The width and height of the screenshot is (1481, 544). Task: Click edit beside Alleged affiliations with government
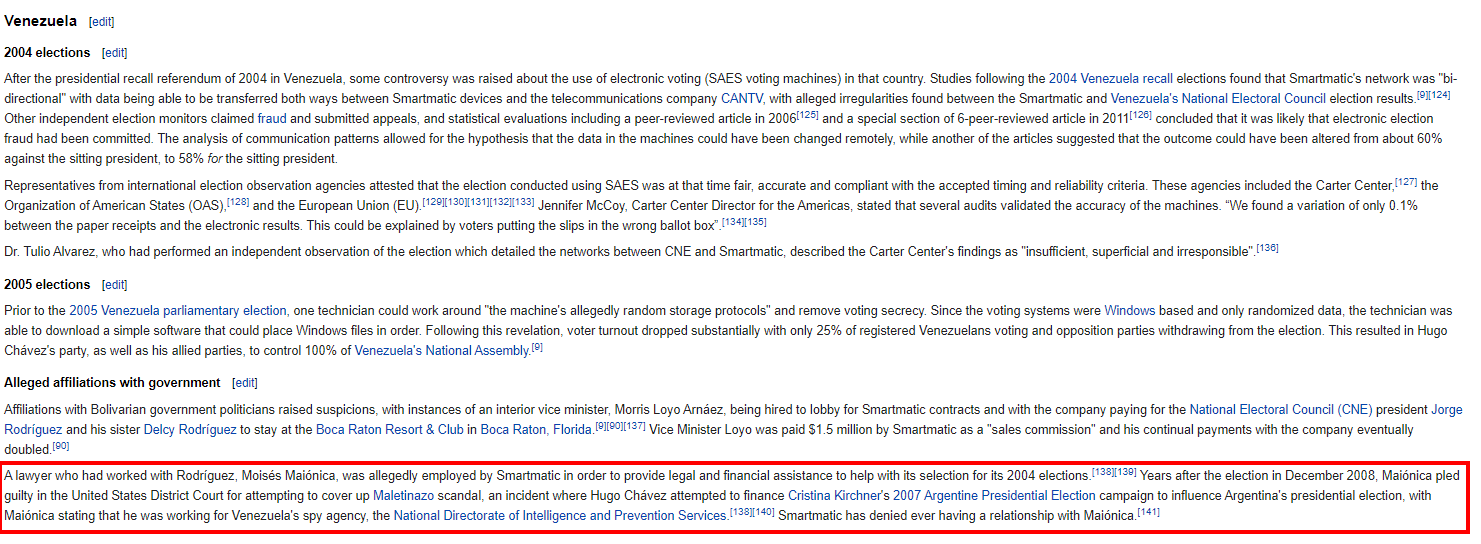[x=245, y=383]
